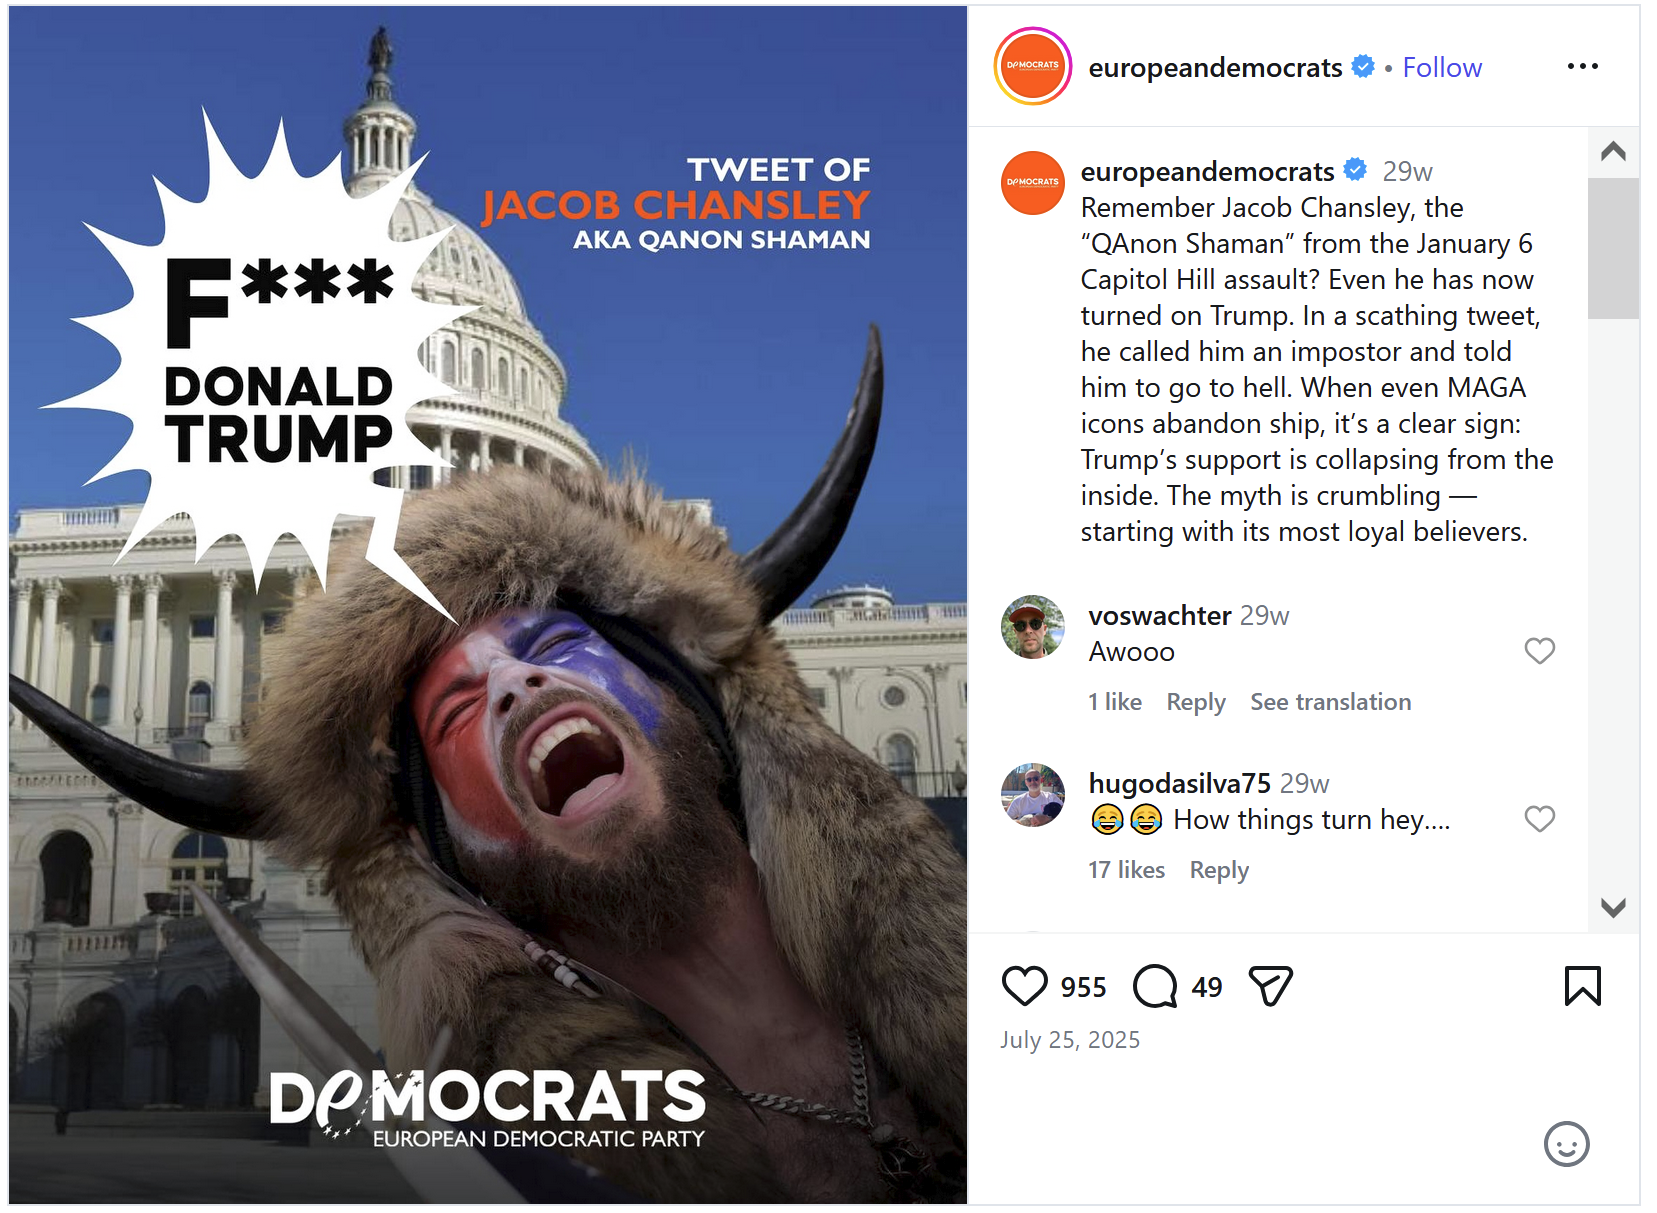Viewport: 1657px width, 1213px height.
Task: Click See translation under Awooo comment
Action: (1330, 702)
